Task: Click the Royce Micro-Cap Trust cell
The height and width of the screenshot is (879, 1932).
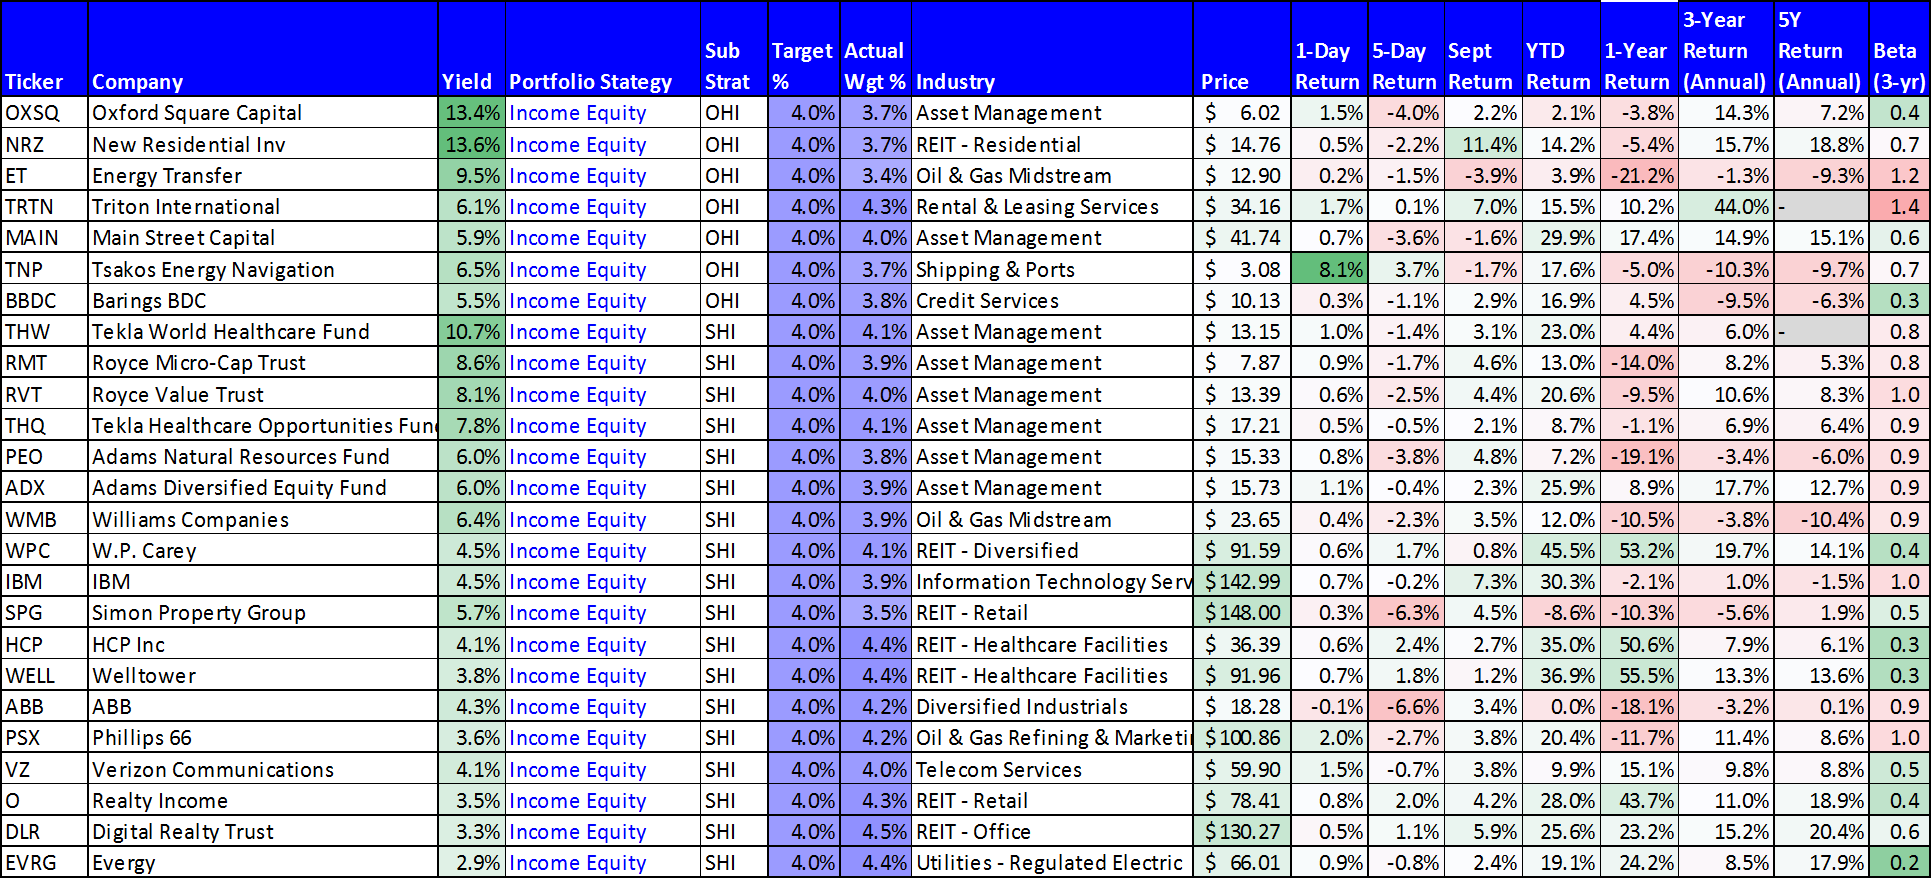Action: click(263, 363)
